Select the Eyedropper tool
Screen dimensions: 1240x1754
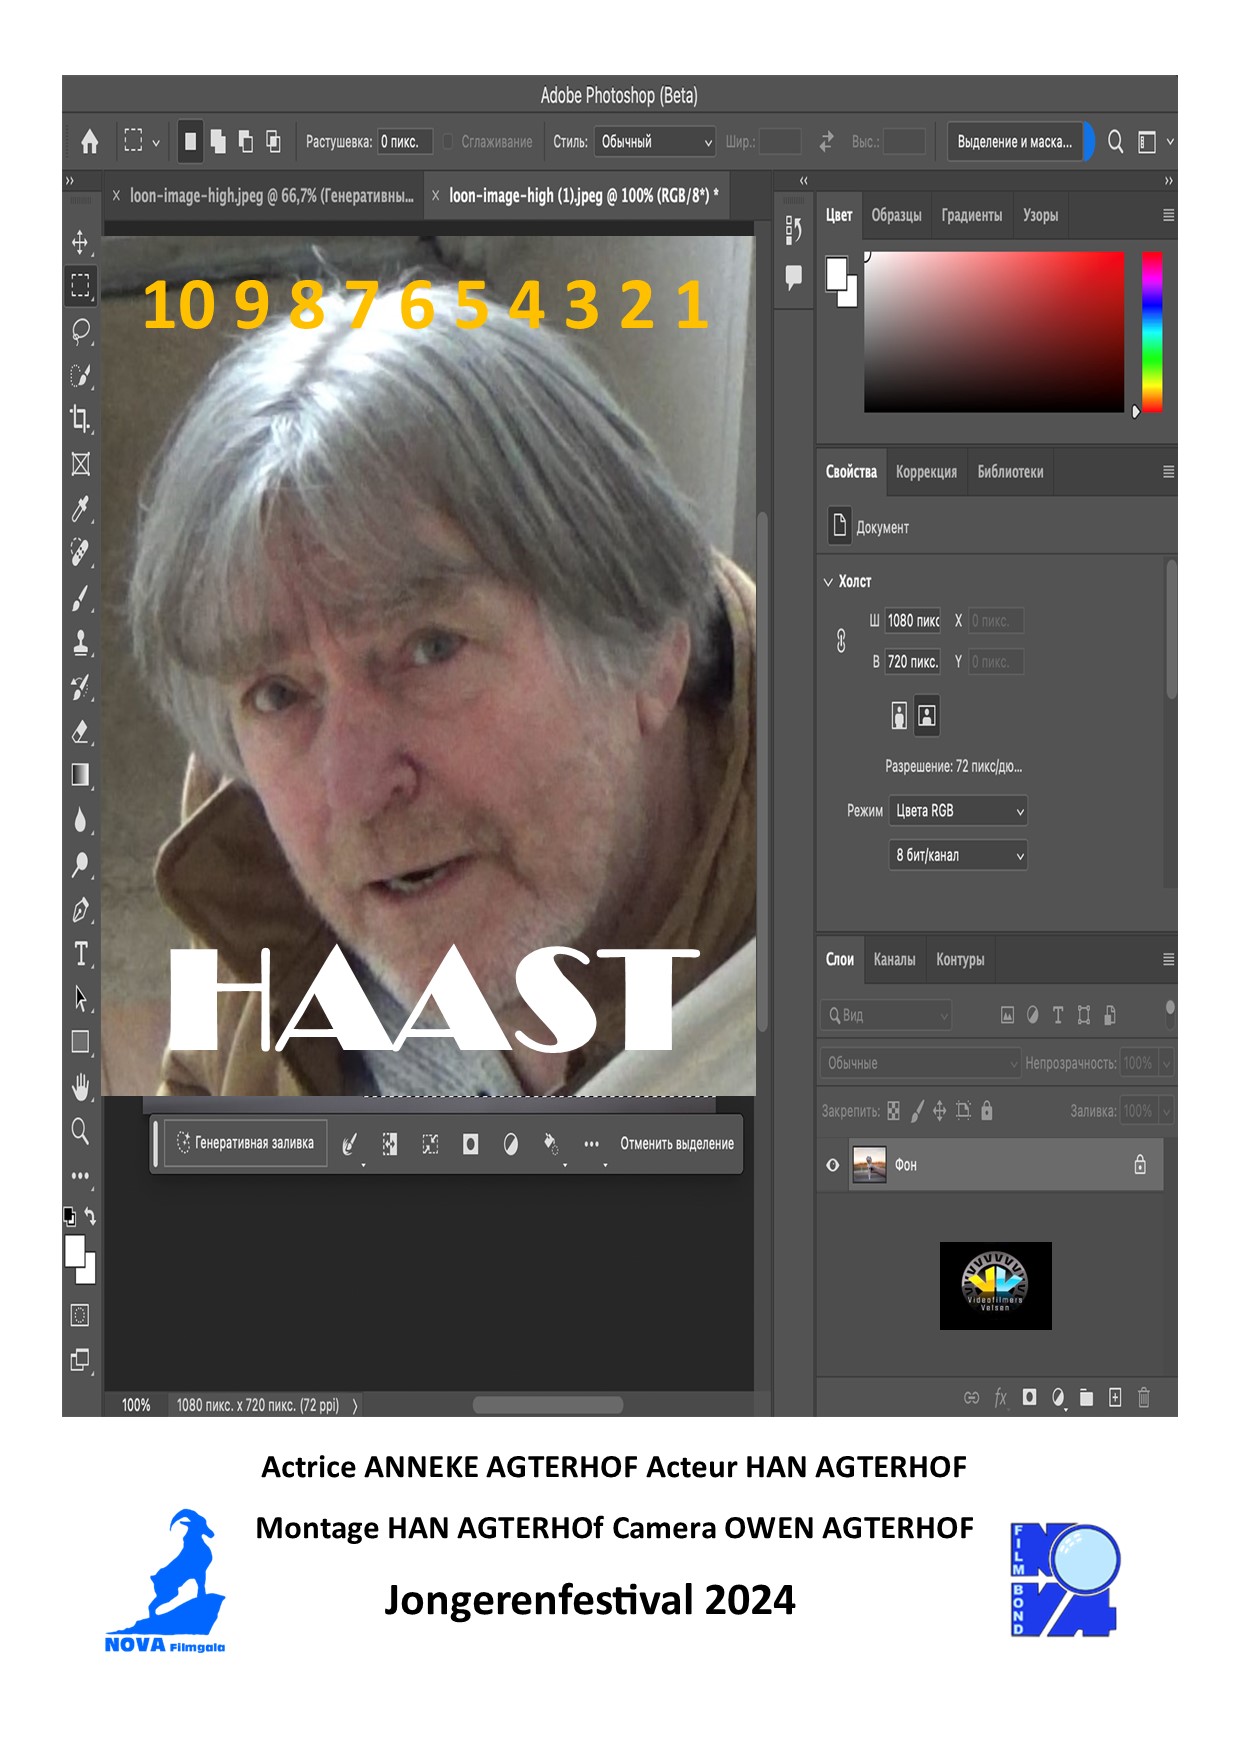(x=80, y=509)
